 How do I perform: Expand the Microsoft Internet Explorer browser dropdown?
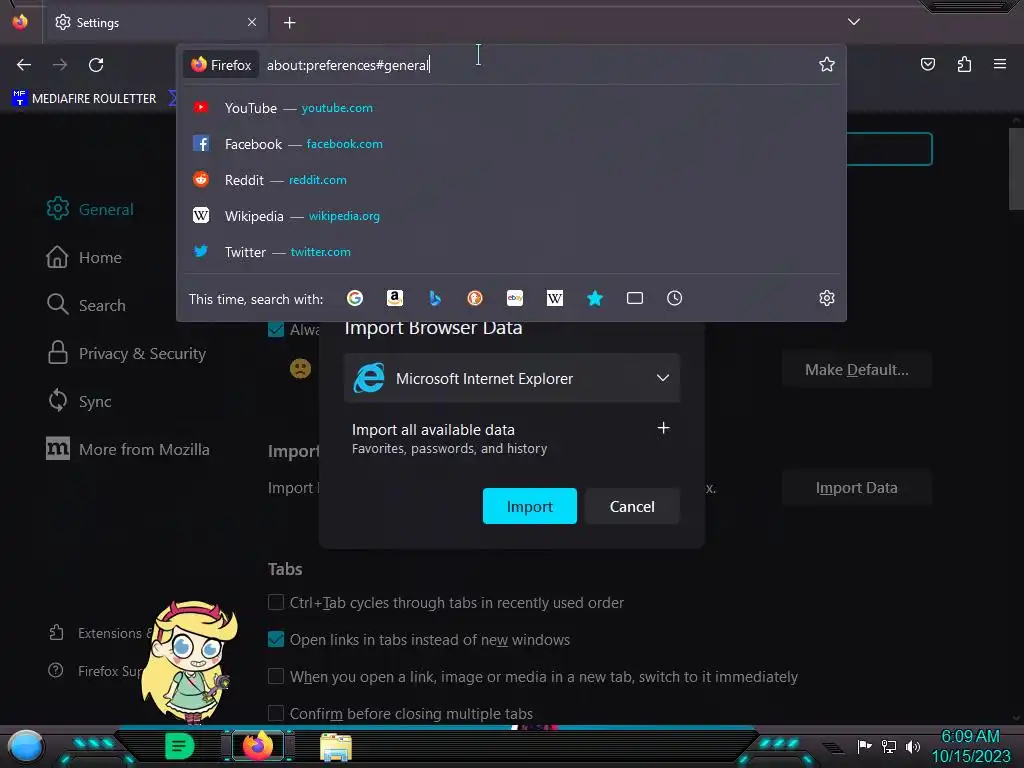coord(512,378)
